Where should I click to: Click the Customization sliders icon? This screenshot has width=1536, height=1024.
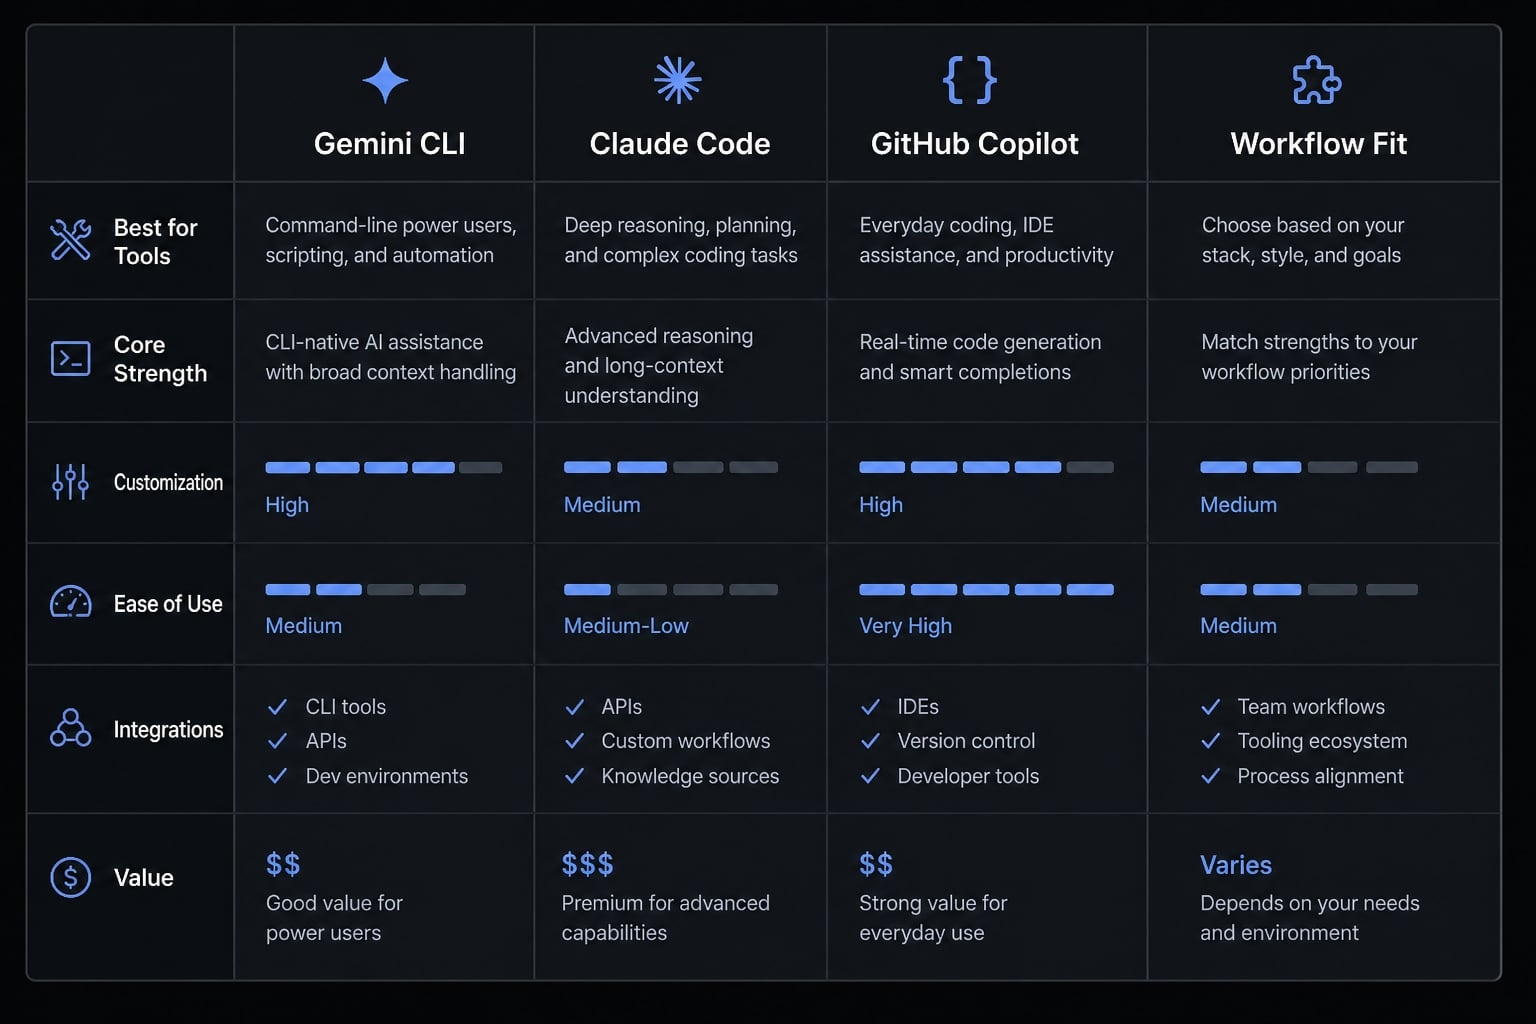tap(71, 481)
